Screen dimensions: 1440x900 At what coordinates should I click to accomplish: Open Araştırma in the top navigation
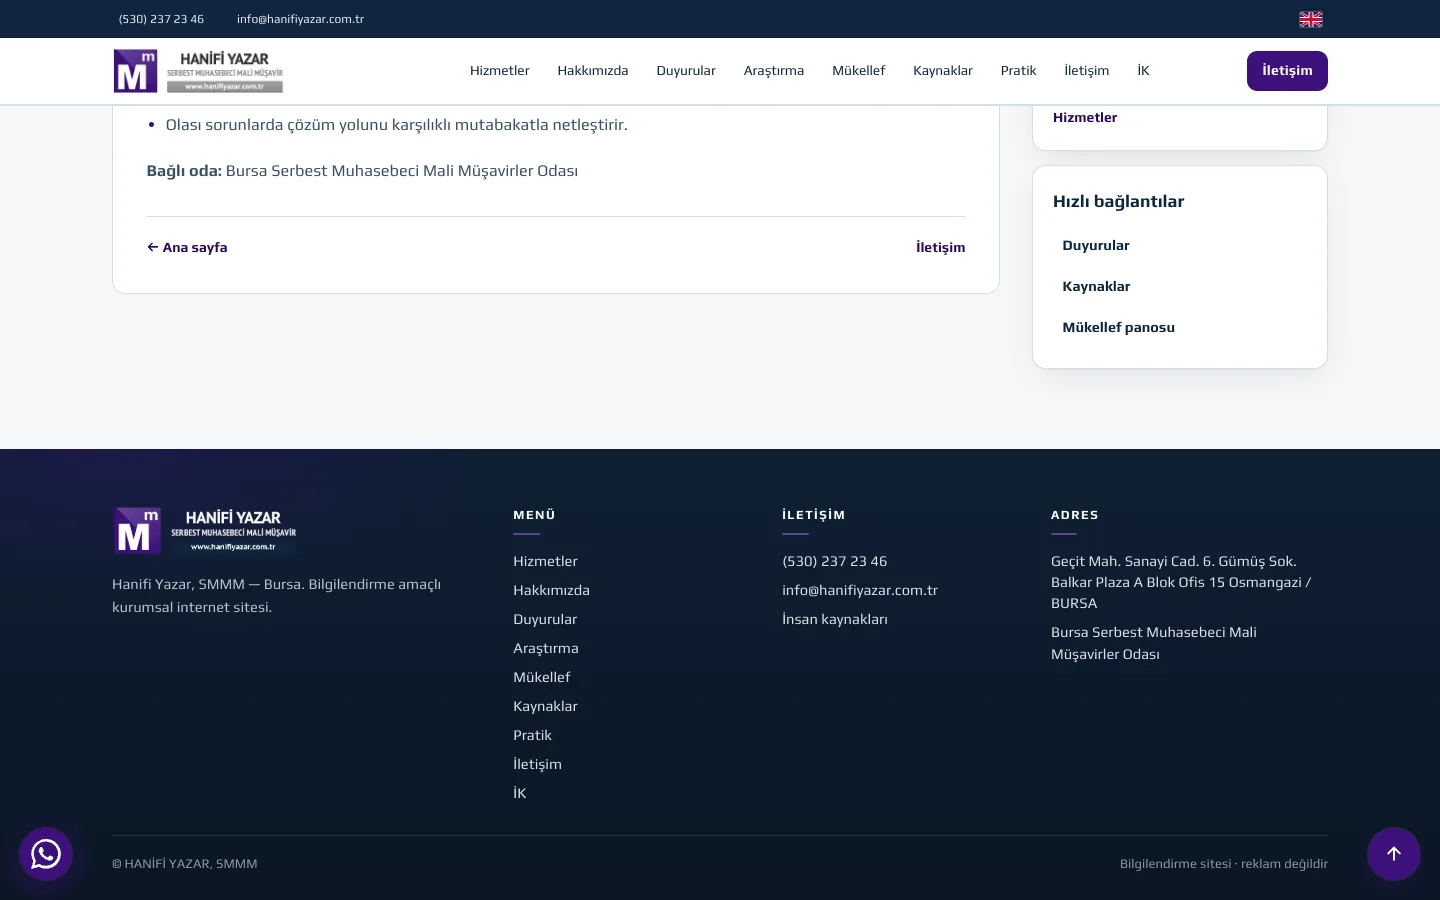click(774, 71)
